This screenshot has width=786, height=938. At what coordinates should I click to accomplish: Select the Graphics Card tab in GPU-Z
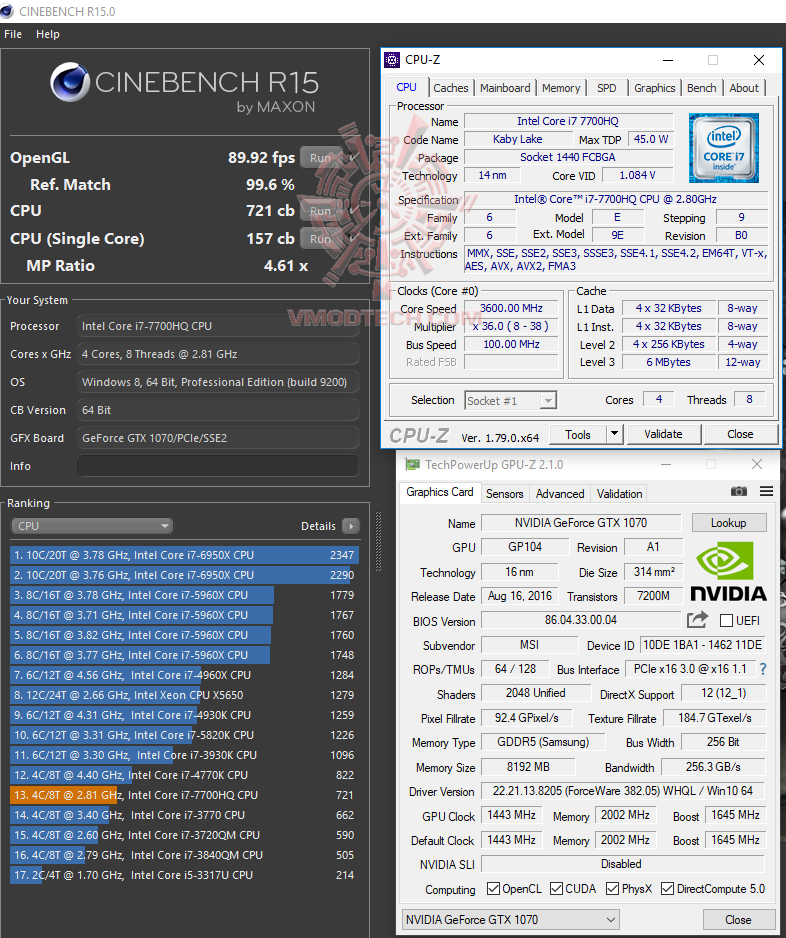click(x=440, y=492)
